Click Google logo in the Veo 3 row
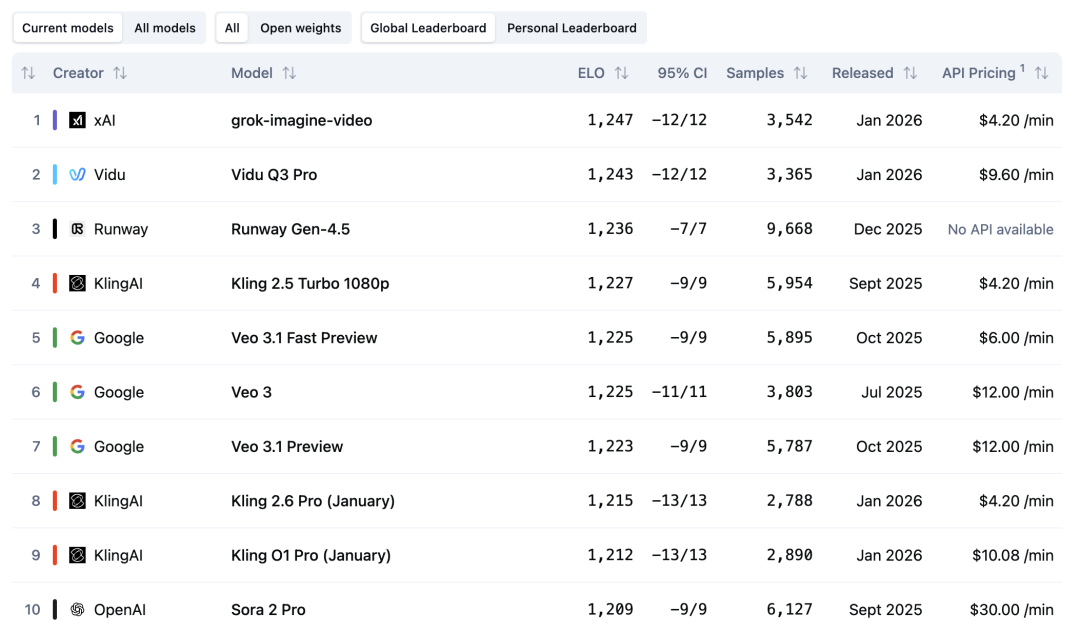The height and width of the screenshot is (632, 1080). (x=77, y=392)
